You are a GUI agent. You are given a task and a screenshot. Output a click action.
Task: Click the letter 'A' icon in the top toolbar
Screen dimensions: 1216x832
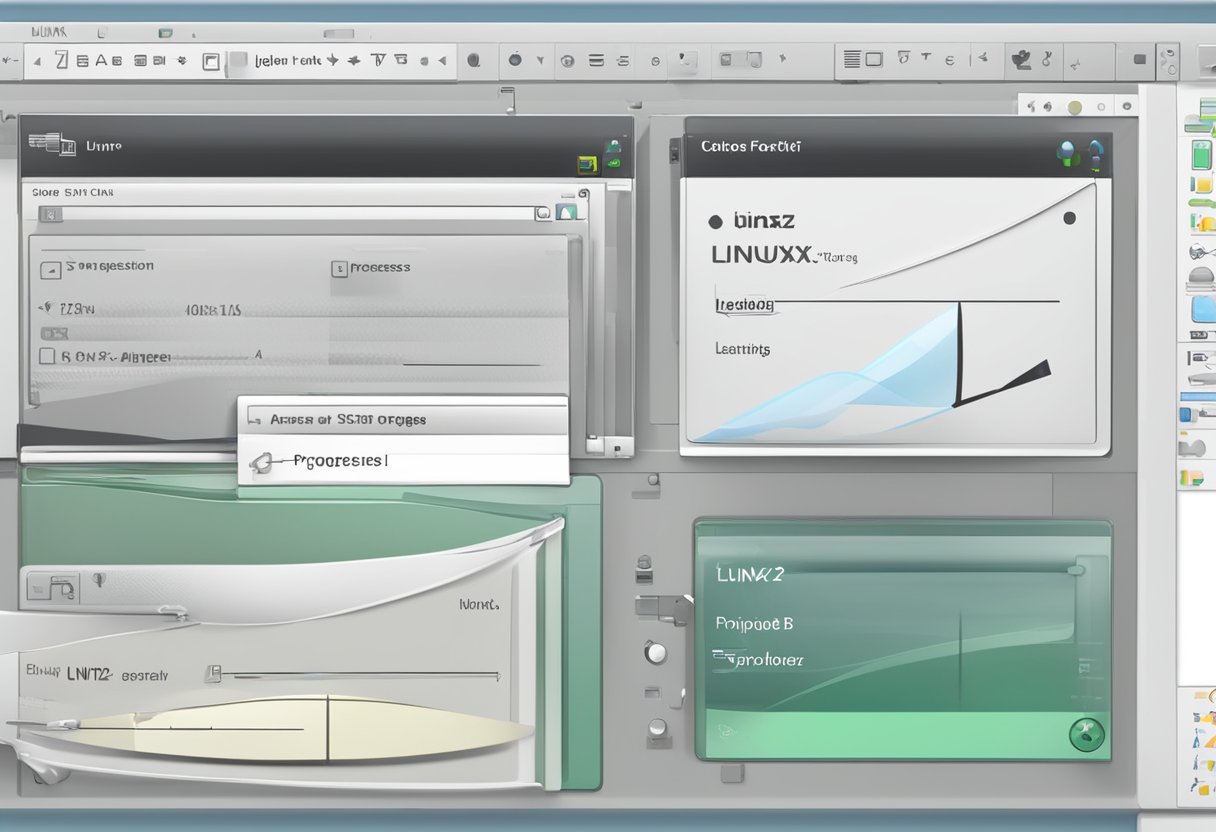101,61
